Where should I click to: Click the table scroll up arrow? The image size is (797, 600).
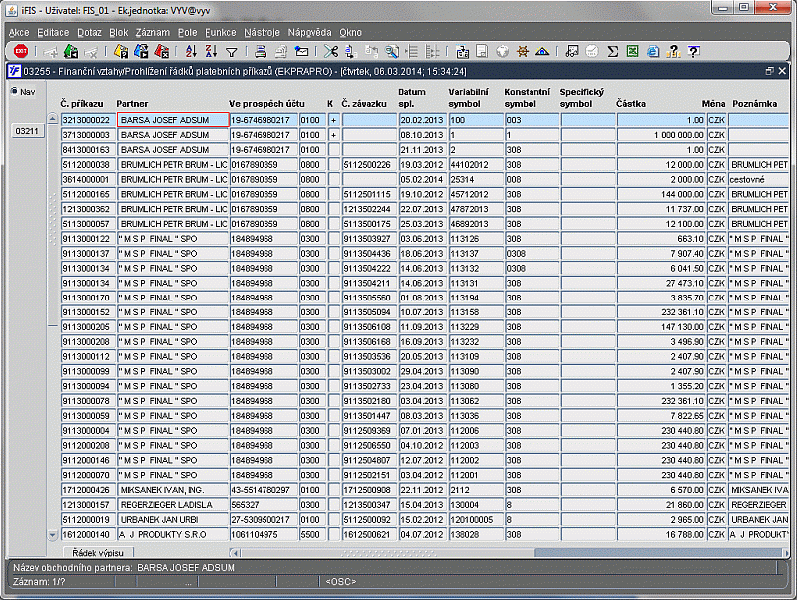[52, 118]
